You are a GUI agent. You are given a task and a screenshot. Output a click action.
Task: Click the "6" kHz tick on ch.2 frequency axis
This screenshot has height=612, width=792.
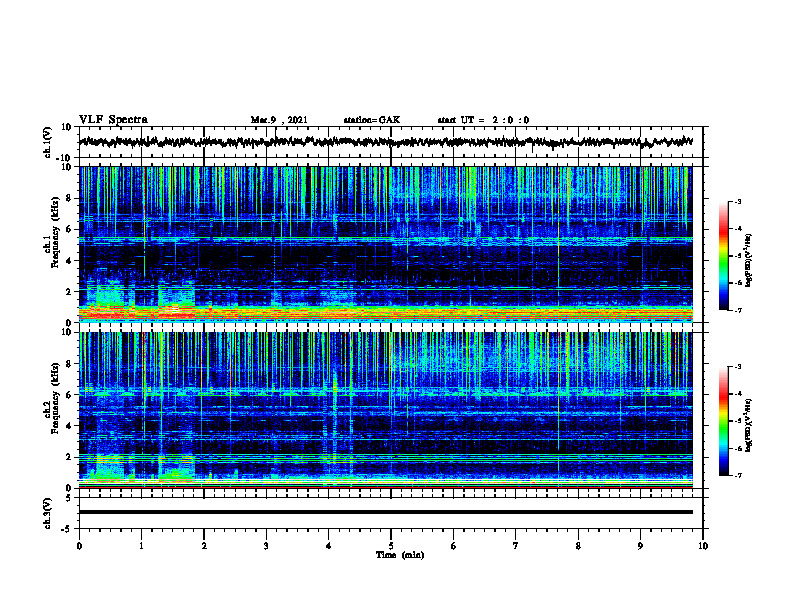69,394
